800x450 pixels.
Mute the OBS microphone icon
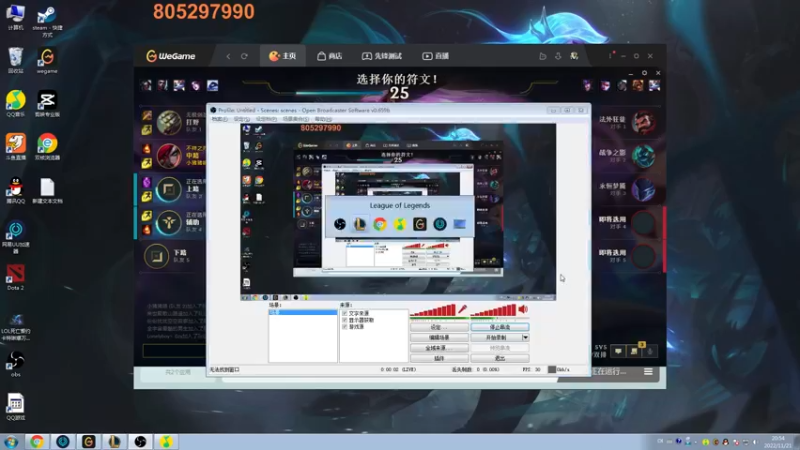pos(462,309)
